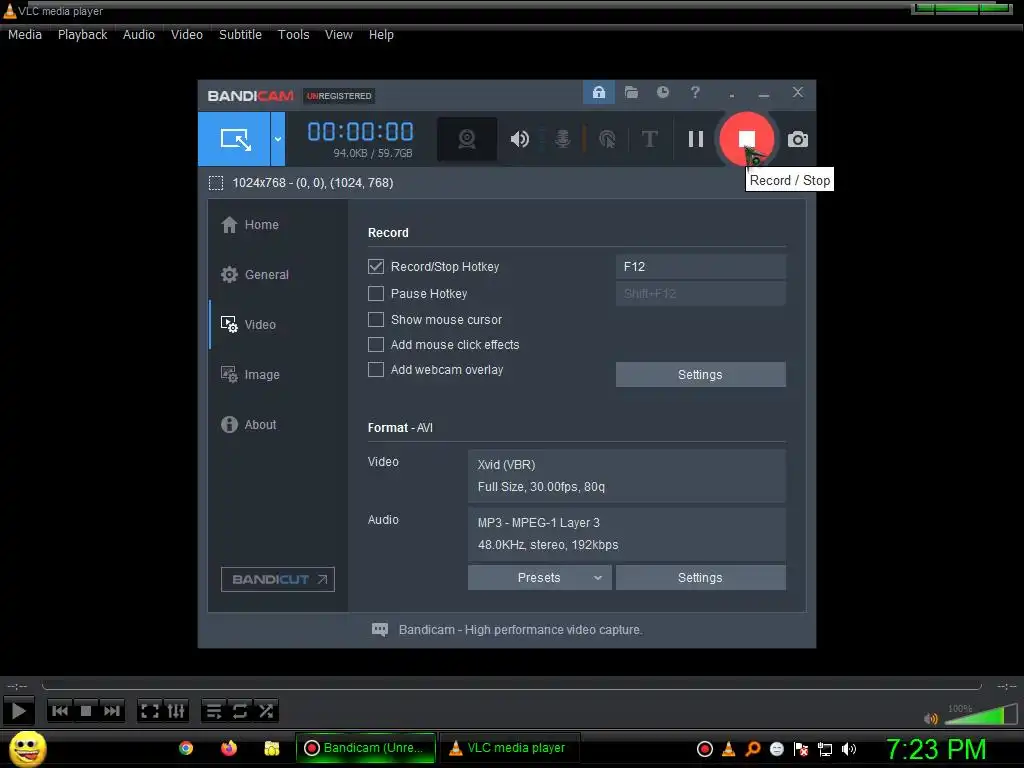The width and height of the screenshot is (1024, 768).
Task: Launch Firefox from taskbar
Action: click(229, 748)
